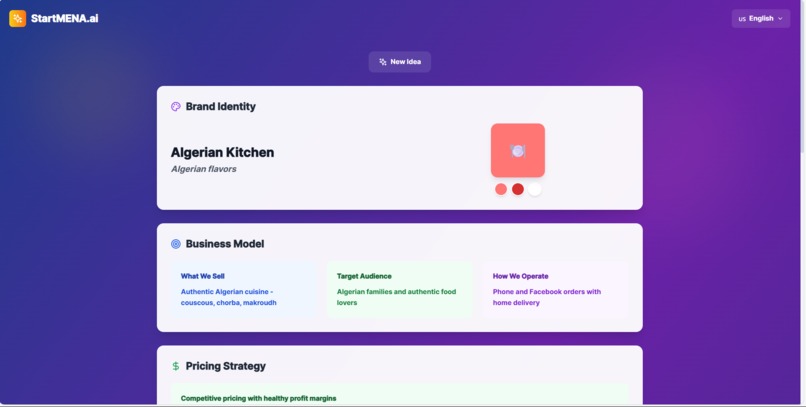Click the Algerian Kitchen brand name
Image resolution: width=806 pixels, height=407 pixels.
[x=222, y=152]
